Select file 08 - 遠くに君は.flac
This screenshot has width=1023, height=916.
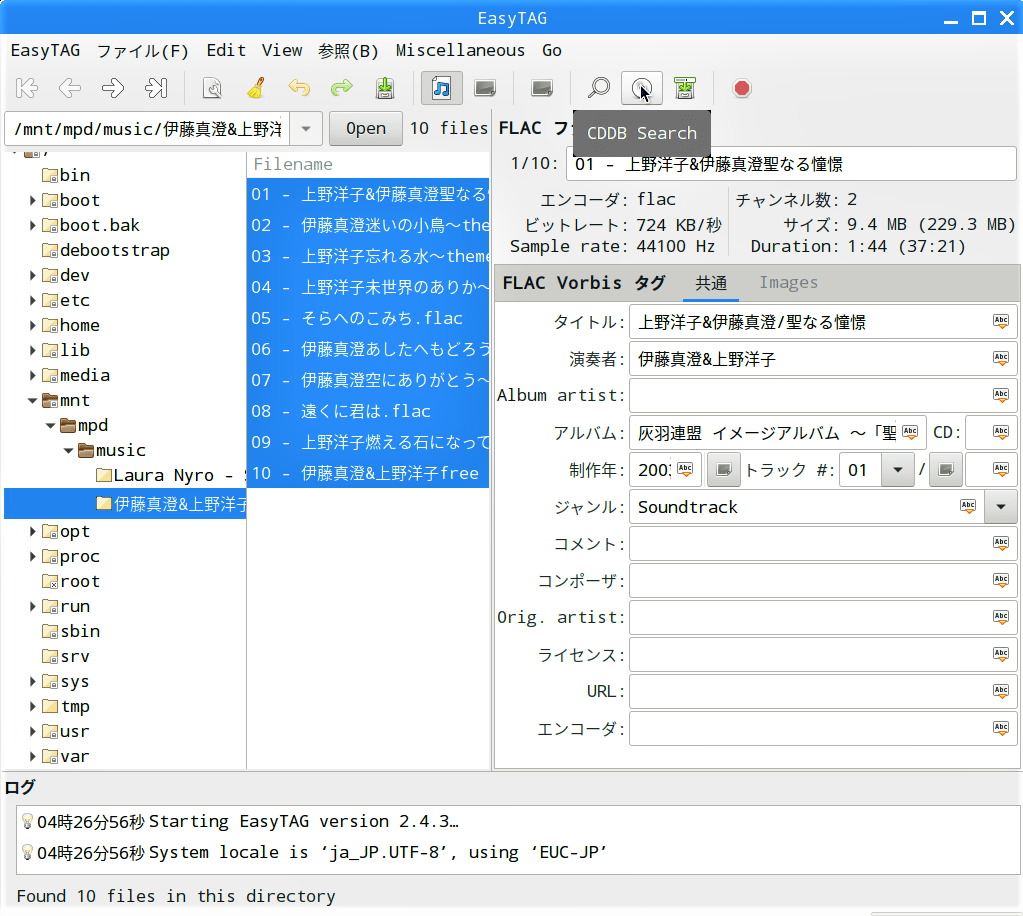tap(368, 411)
